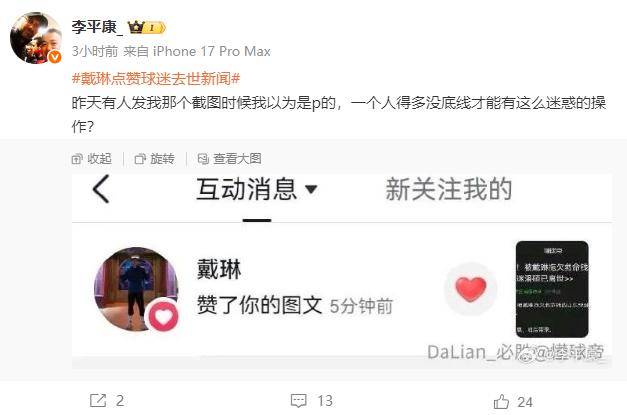Like the post with thumbs-up icon

coord(501,401)
